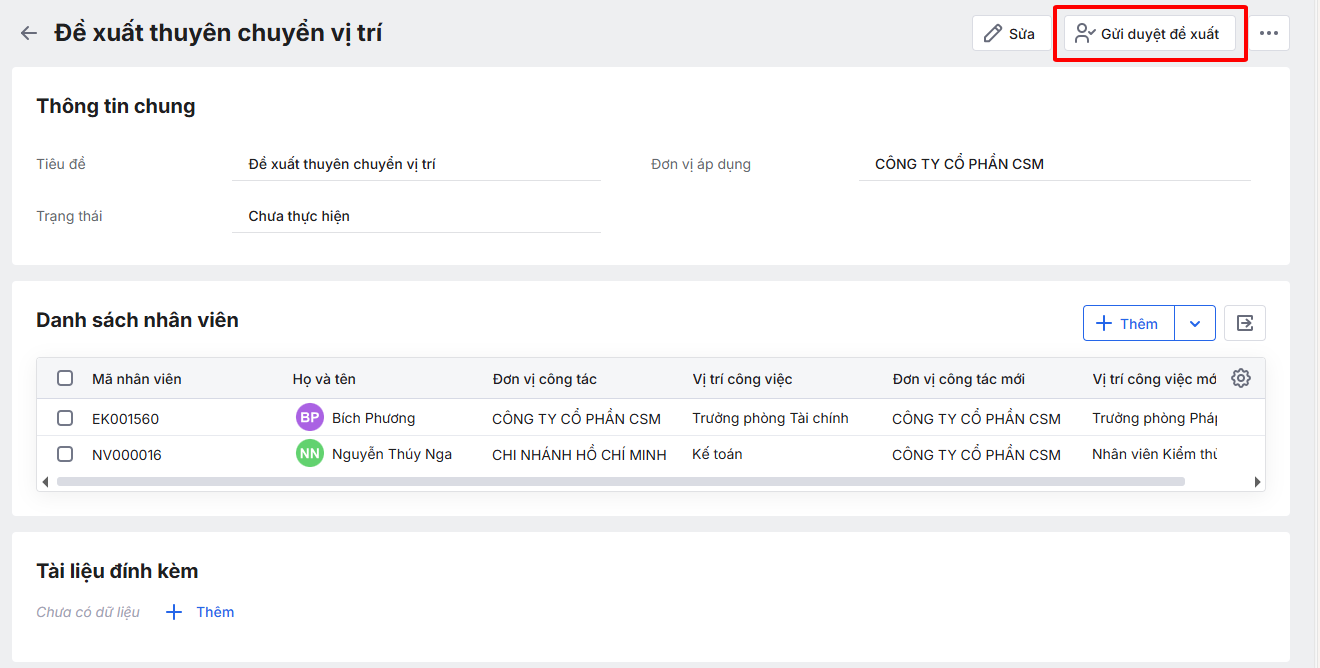Click the export employee list icon
Viewport: 1320px width, 668px height.
pyautogui.click(x=1245, y=323)
